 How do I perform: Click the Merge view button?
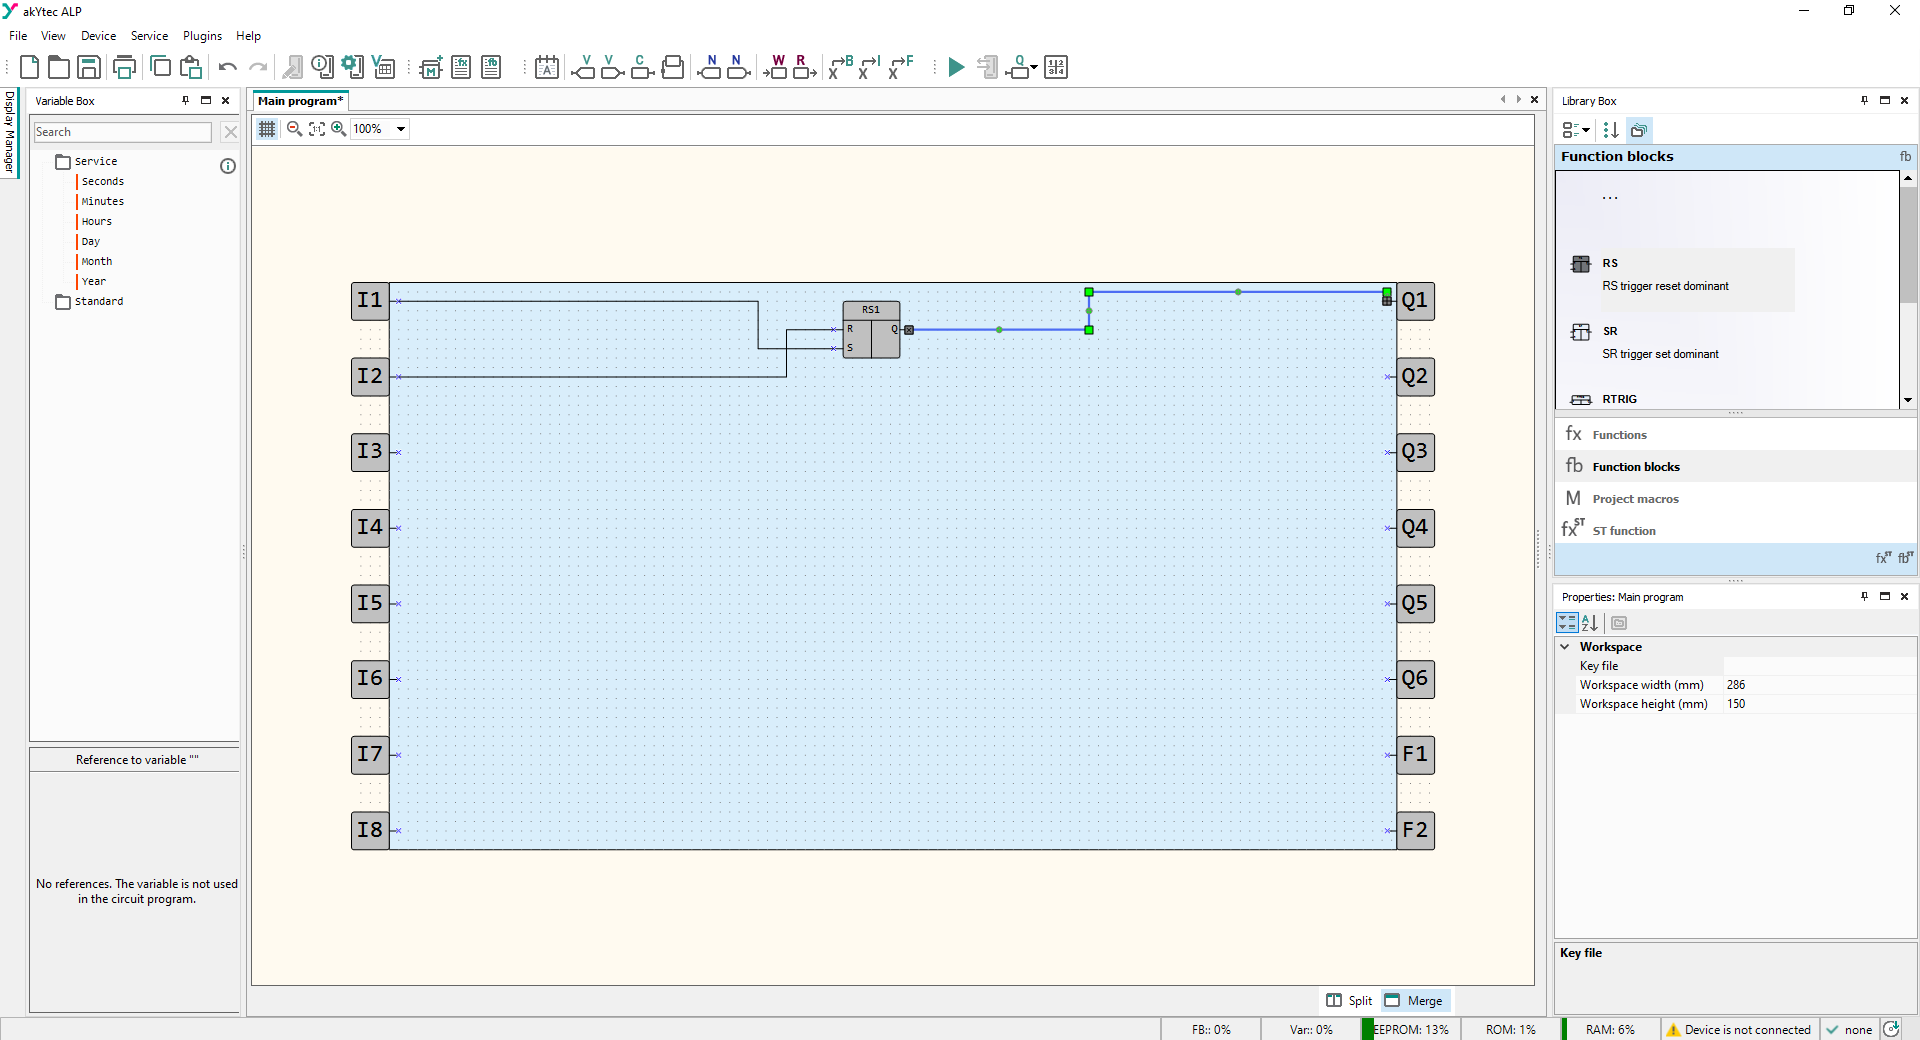tap(1414, 1000)
